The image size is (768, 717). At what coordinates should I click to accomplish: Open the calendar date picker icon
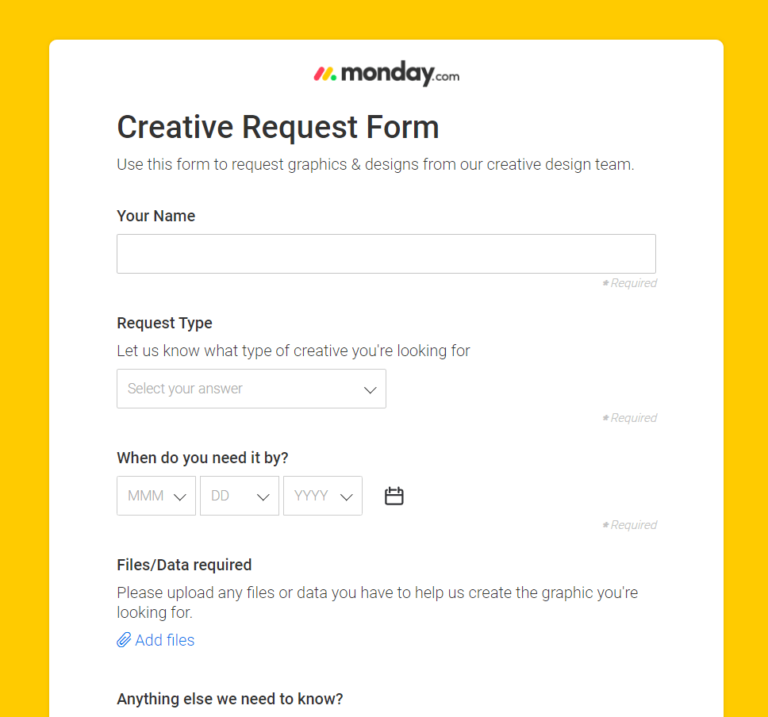(x=394, y=496)
